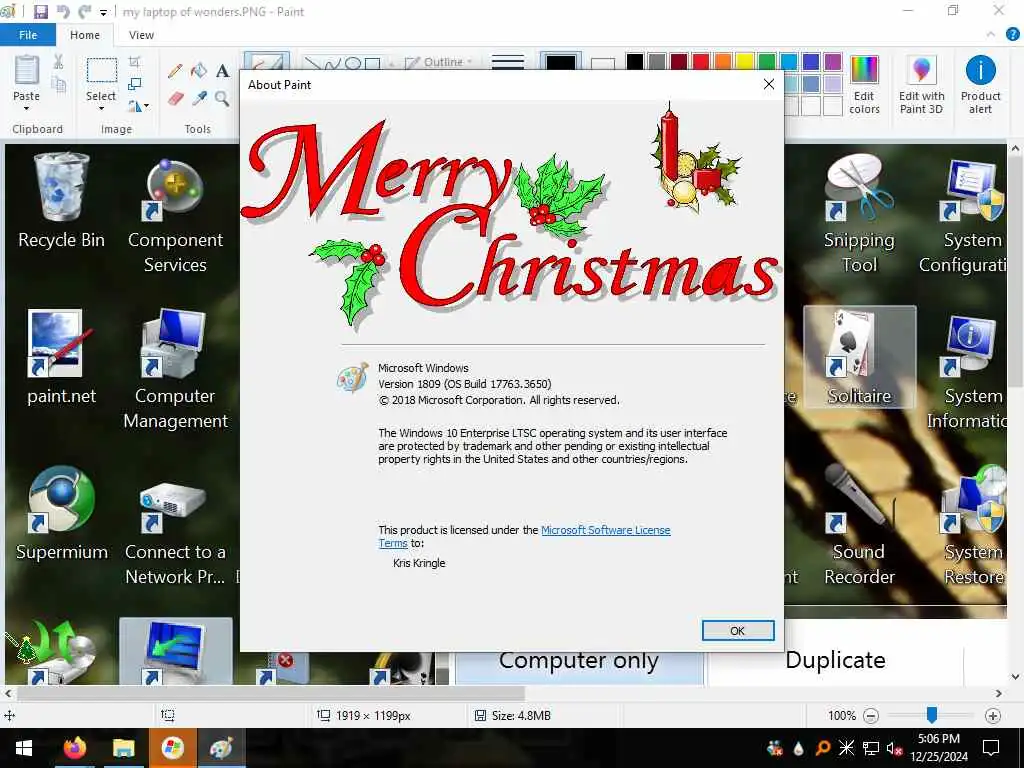
Task: Click the Paint palette icon on taskbar
Action: pos(221,748)
